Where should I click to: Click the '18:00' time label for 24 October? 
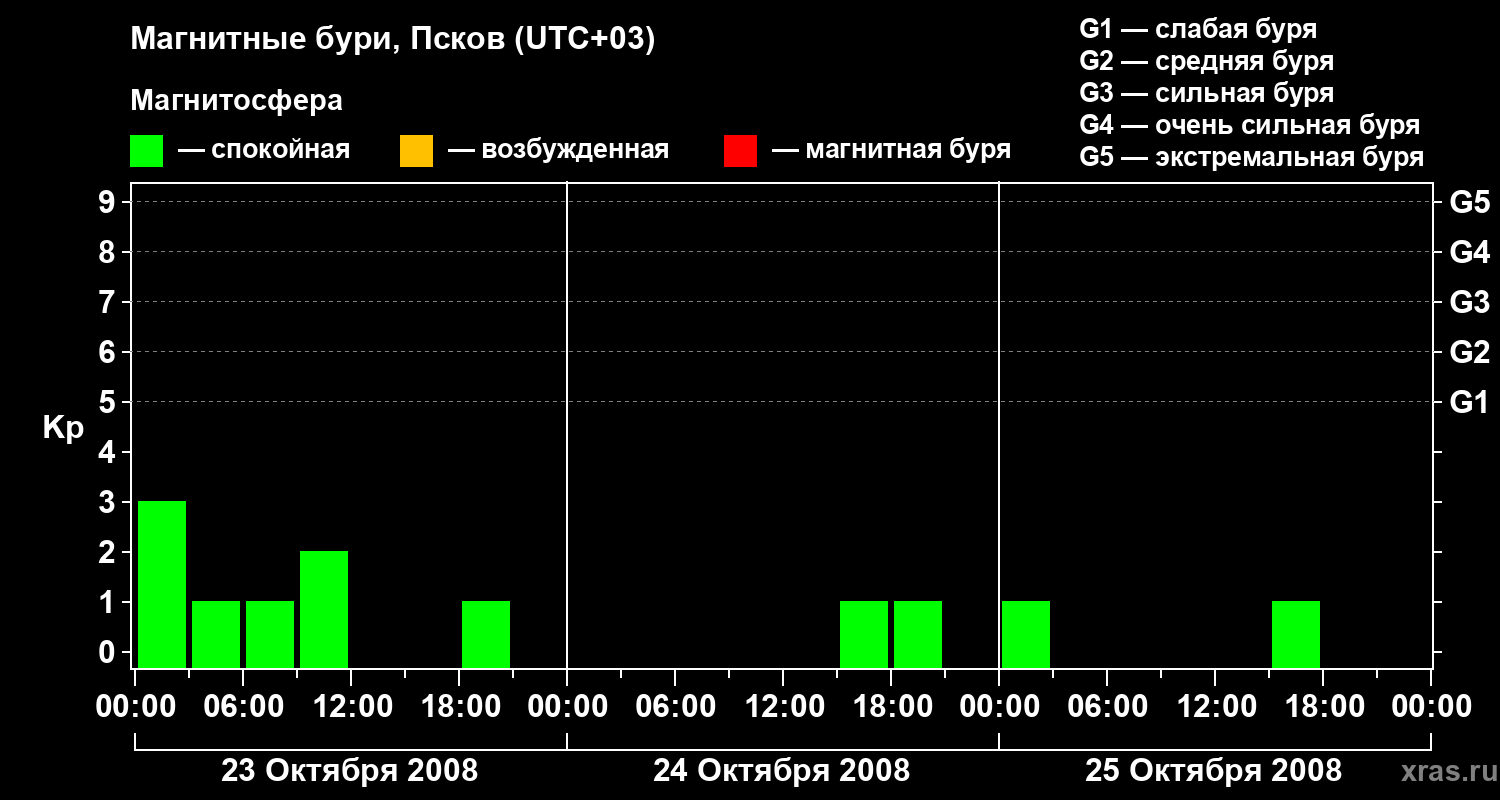coord(891,707)
